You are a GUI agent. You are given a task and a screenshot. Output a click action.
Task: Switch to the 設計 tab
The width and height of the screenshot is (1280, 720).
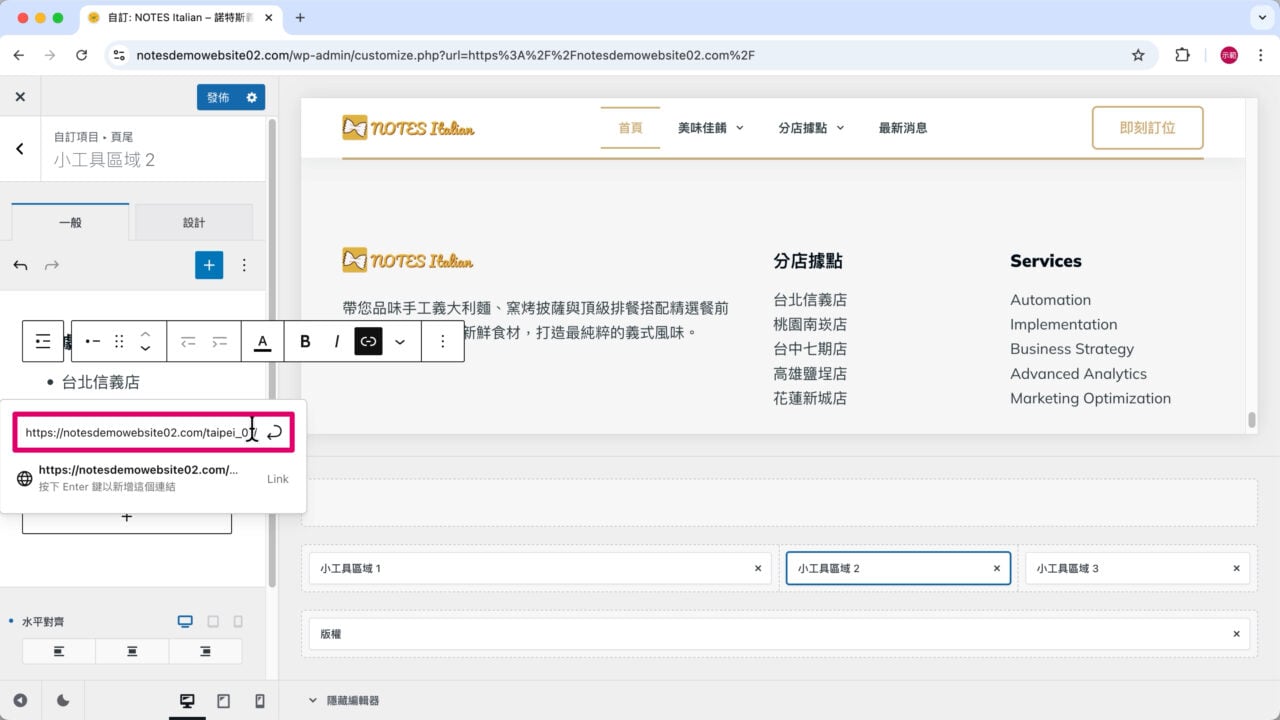pos(194,221)
